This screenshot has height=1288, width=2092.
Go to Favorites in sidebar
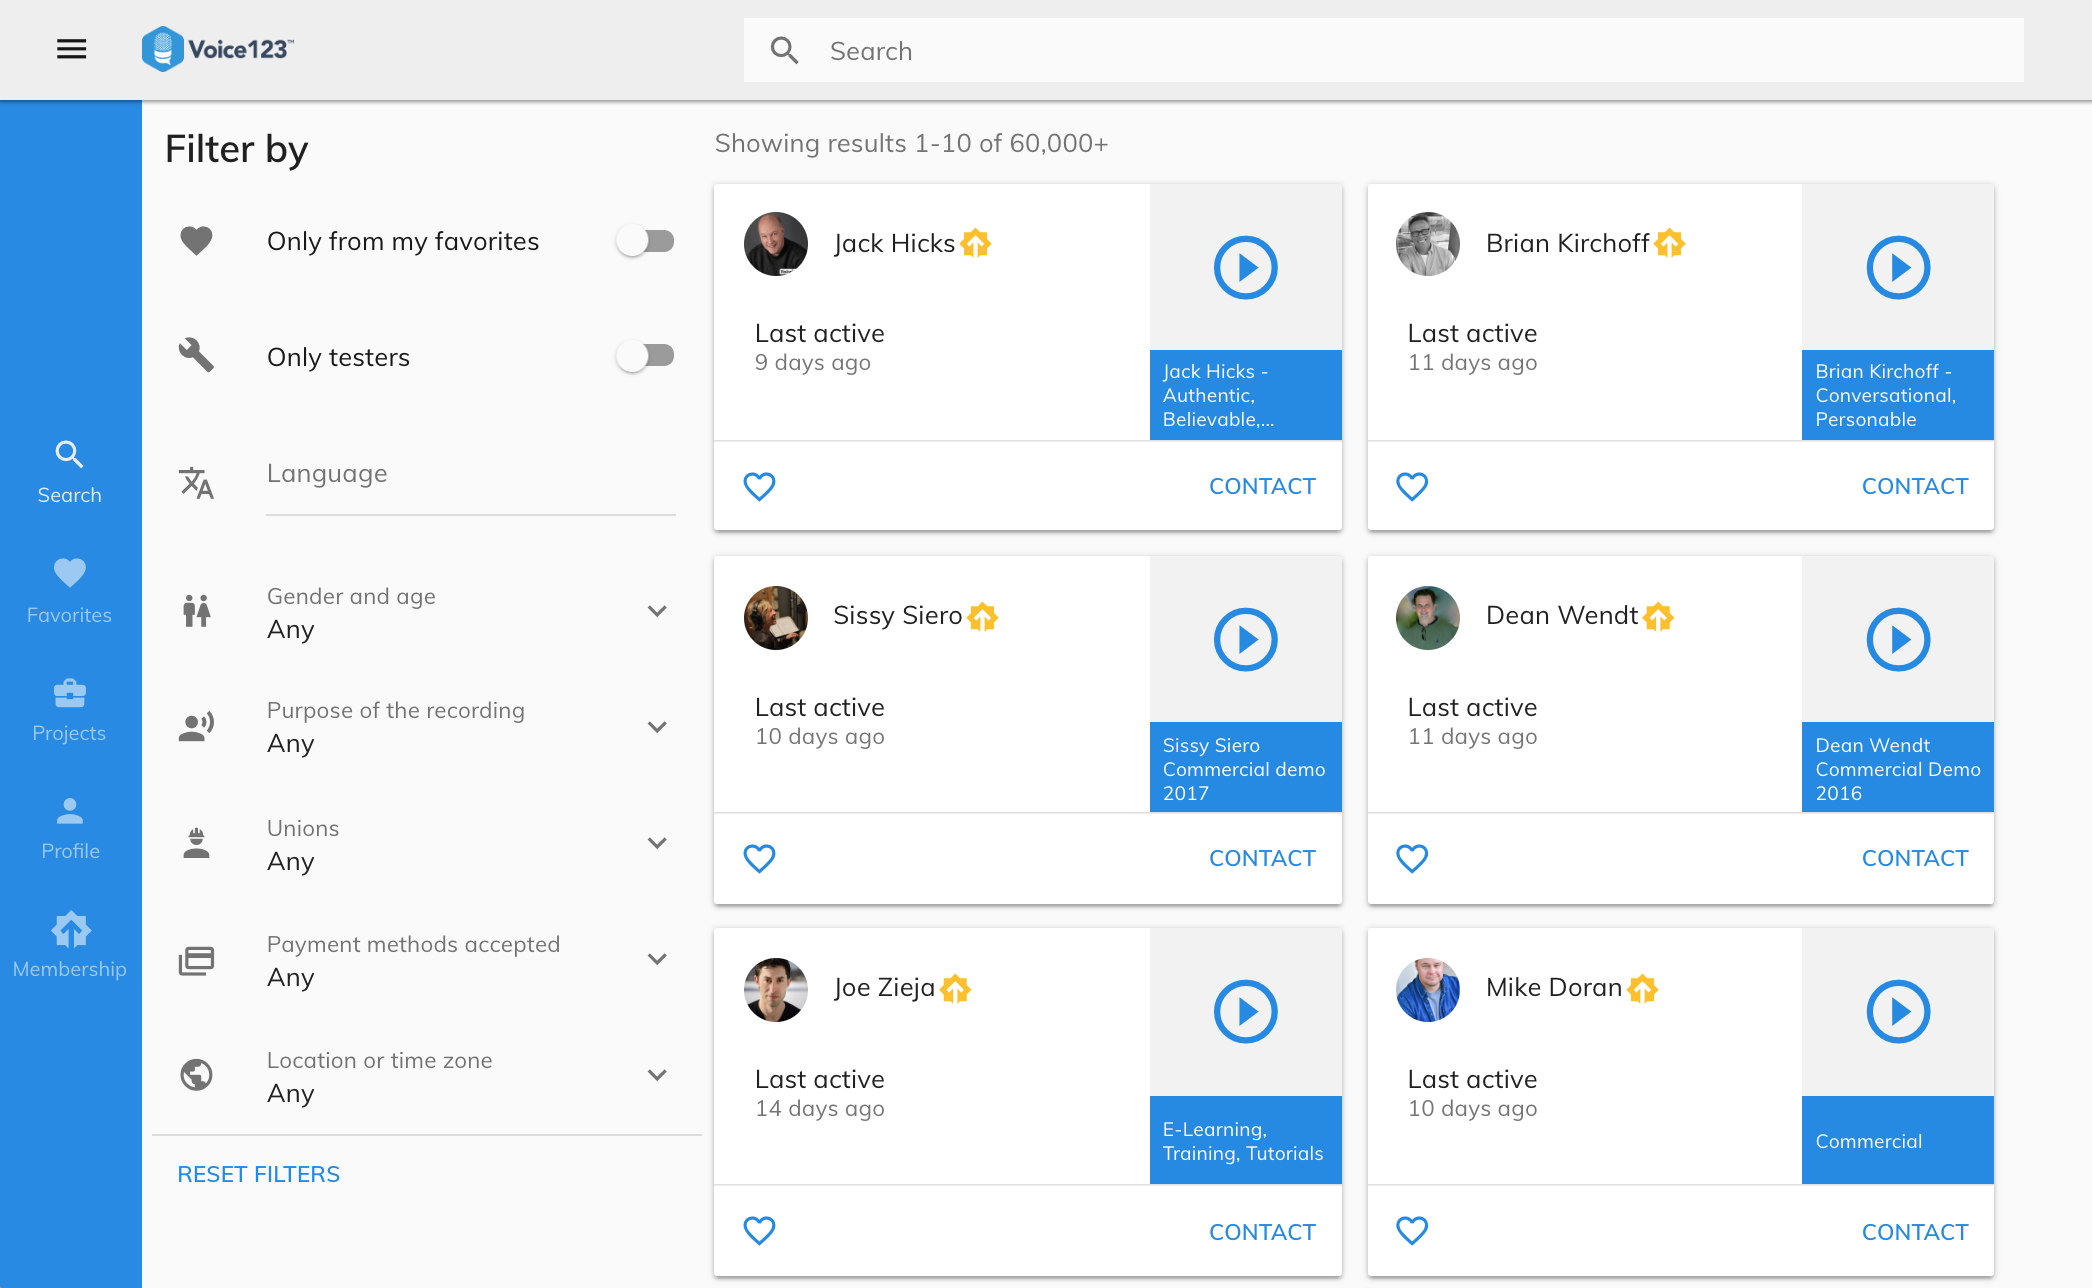[70, 590]
